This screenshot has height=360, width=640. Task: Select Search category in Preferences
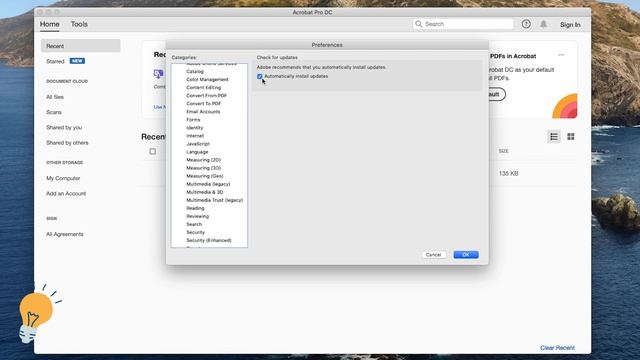[194, 224]
